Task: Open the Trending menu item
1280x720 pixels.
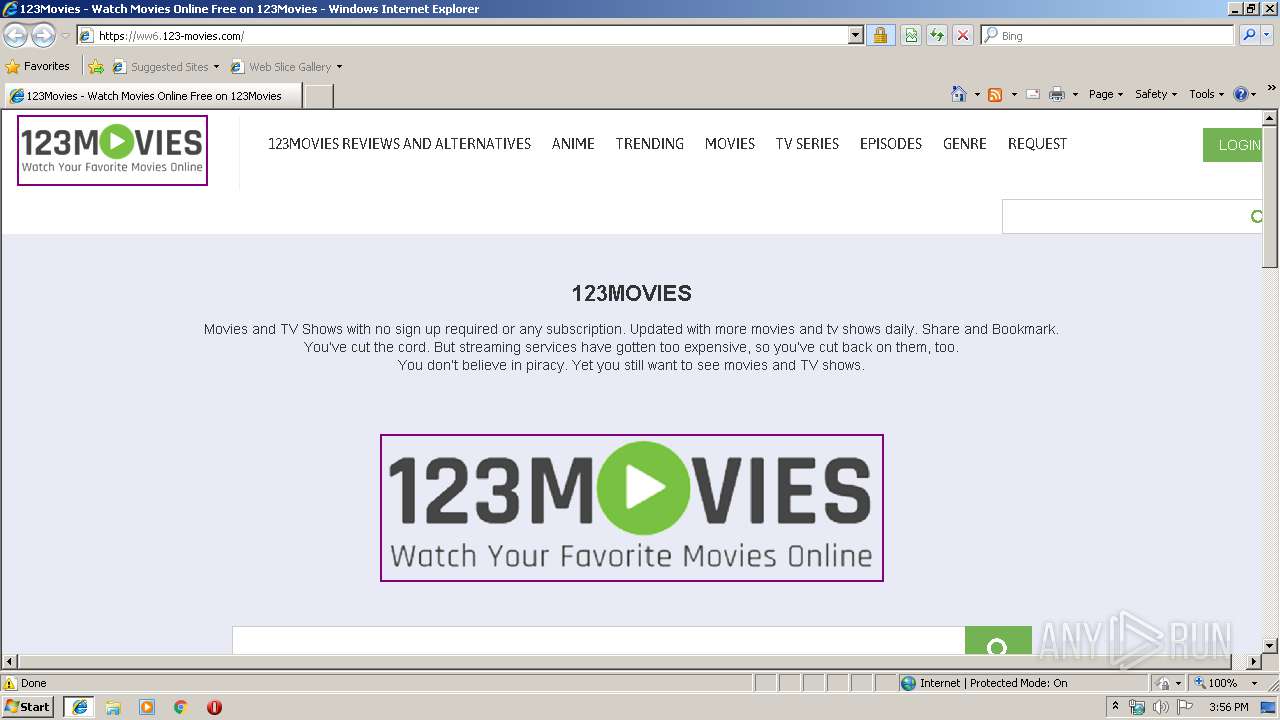Action: (650, 144)
